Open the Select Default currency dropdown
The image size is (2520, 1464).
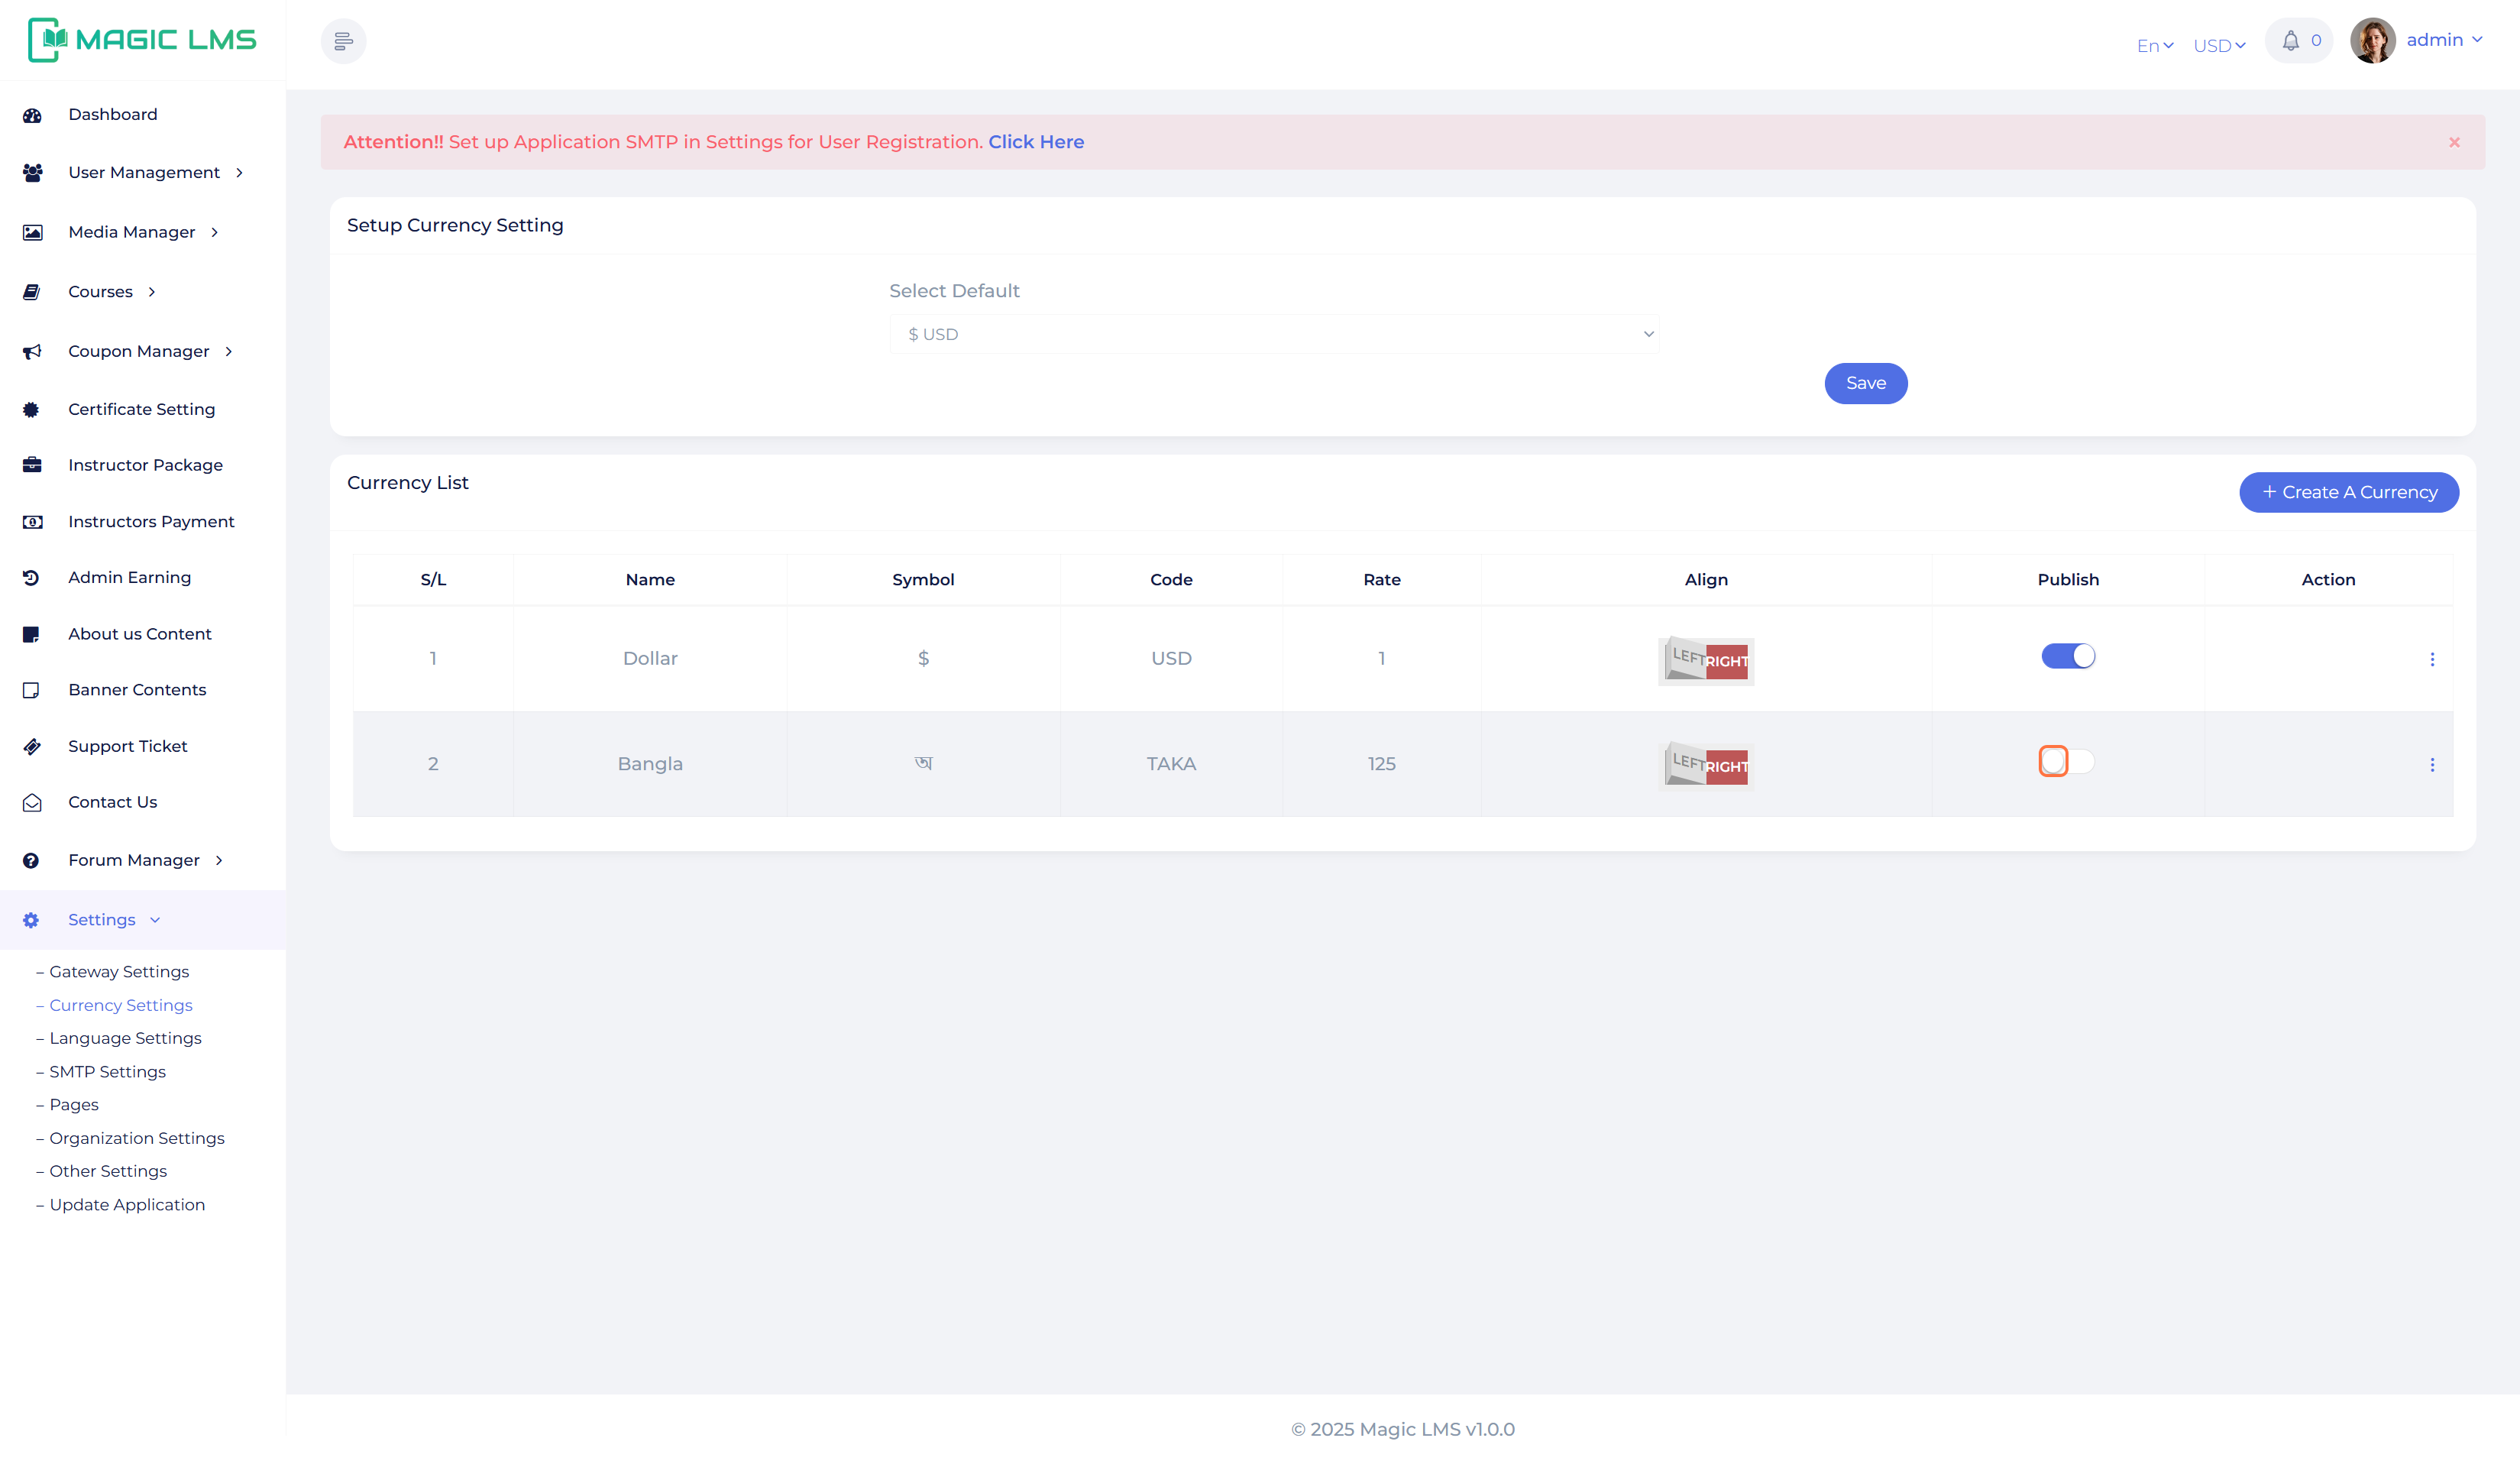[x=1274, y=334]
